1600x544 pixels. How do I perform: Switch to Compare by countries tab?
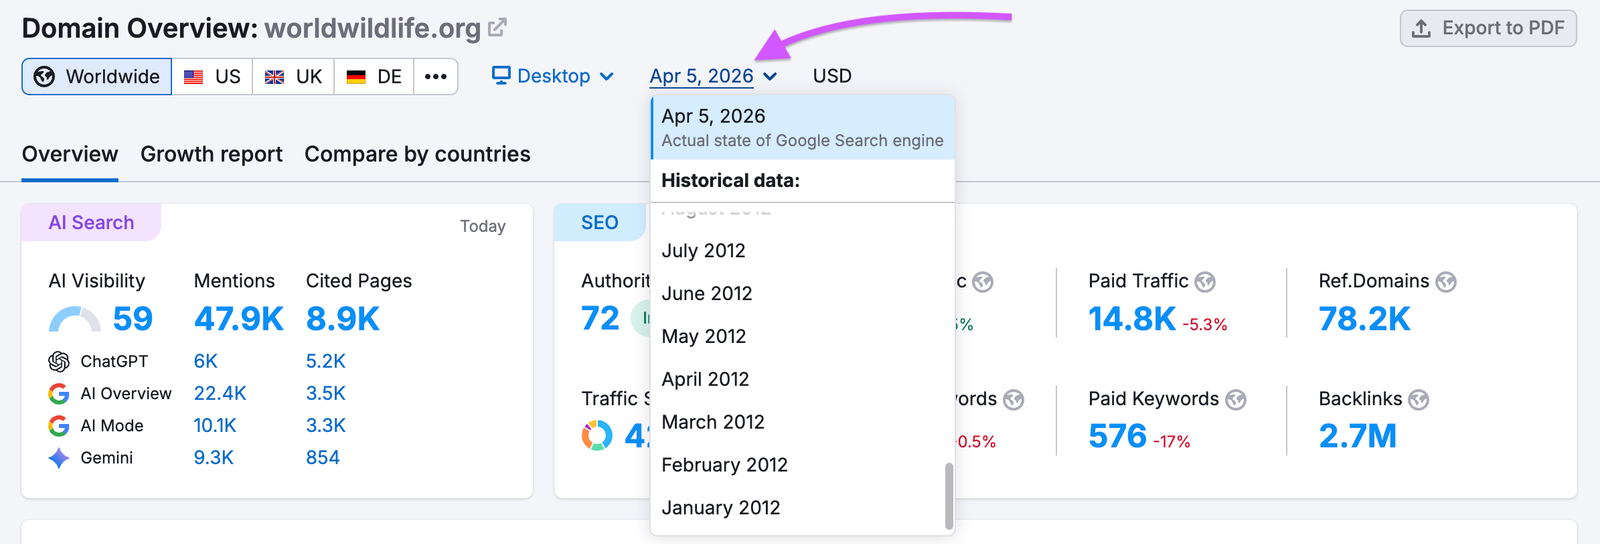tap(417, 154)
